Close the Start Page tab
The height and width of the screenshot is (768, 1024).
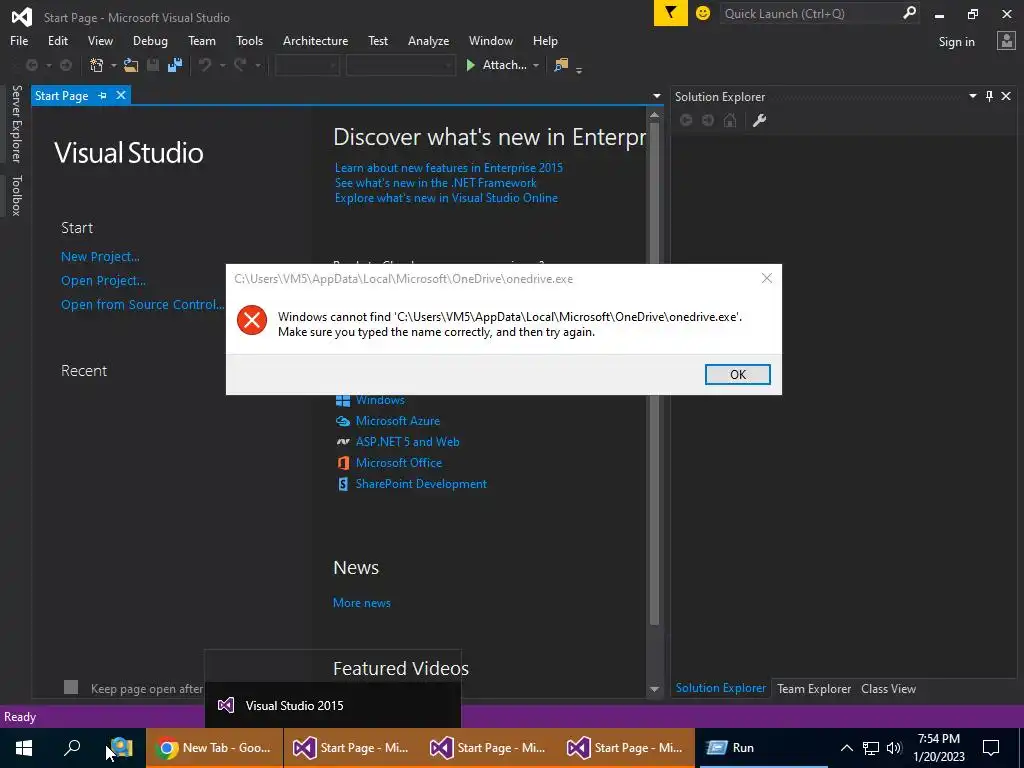tap(121, 95)
